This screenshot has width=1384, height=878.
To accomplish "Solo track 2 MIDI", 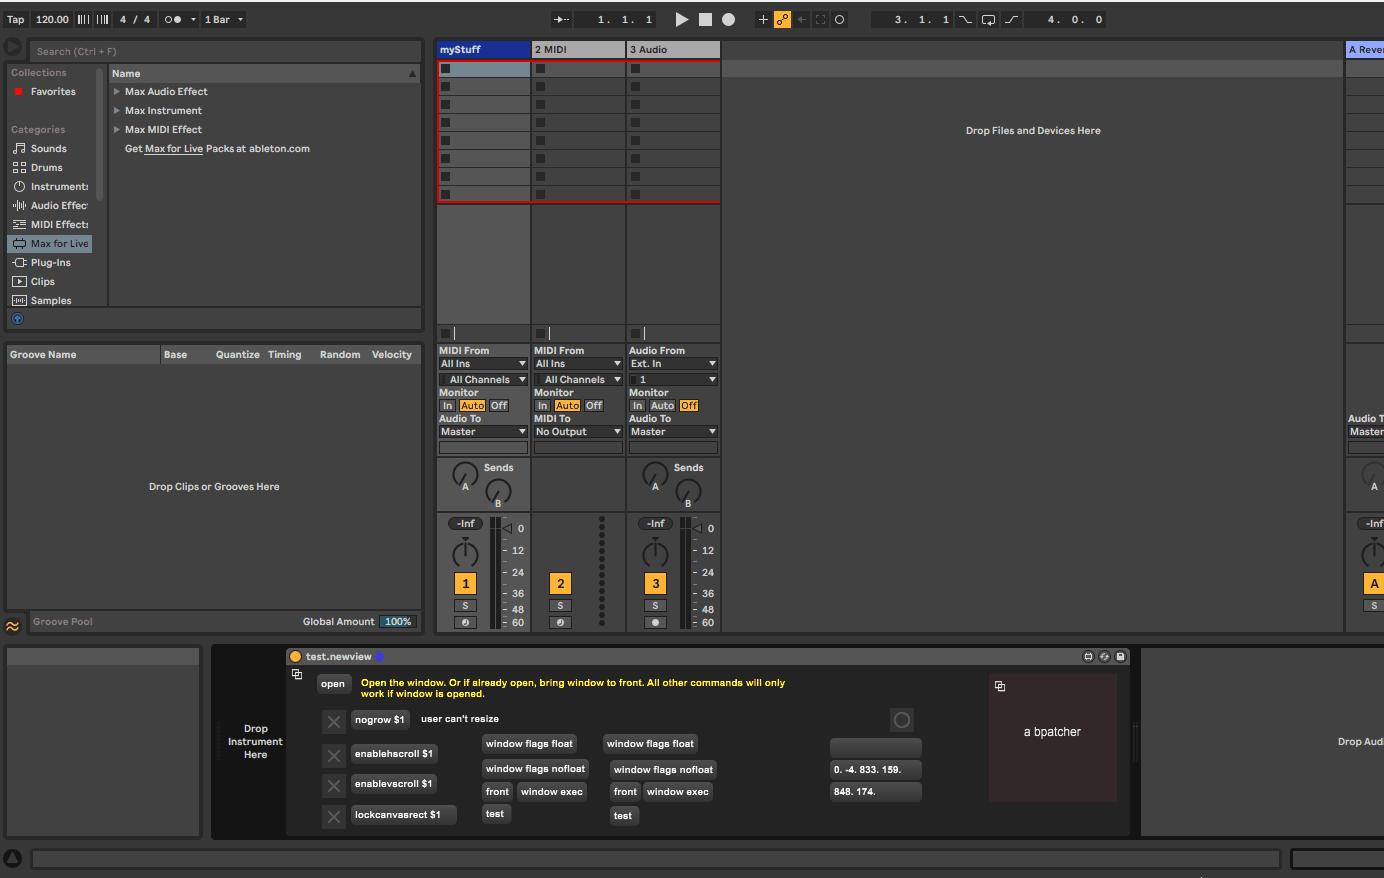I will pos(560,606).
